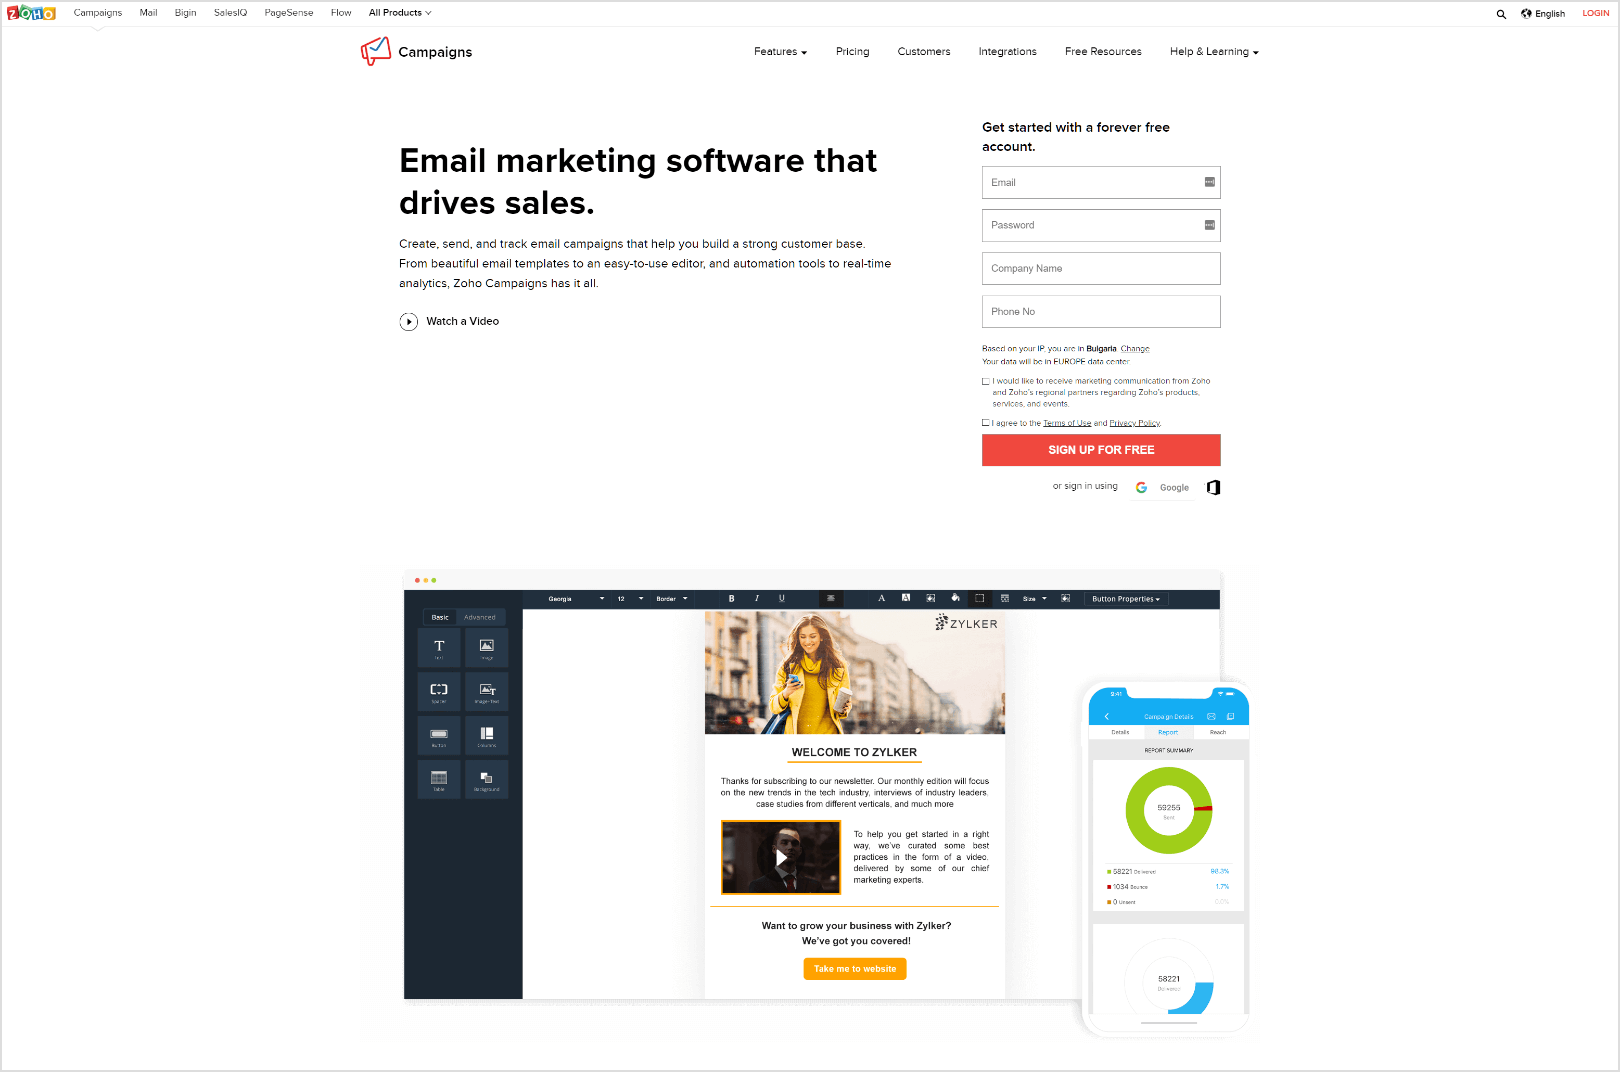
Task: Toggle Italic in editor toolbar
Action: click(x=757, y=599)
